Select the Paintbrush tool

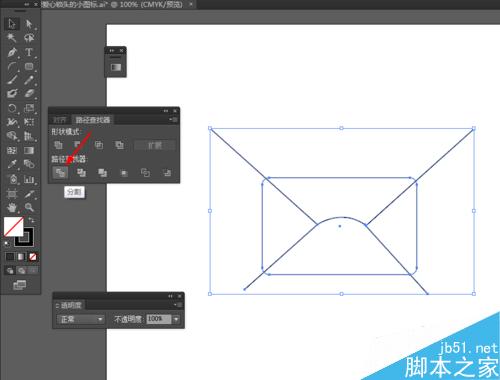point(12,80)
